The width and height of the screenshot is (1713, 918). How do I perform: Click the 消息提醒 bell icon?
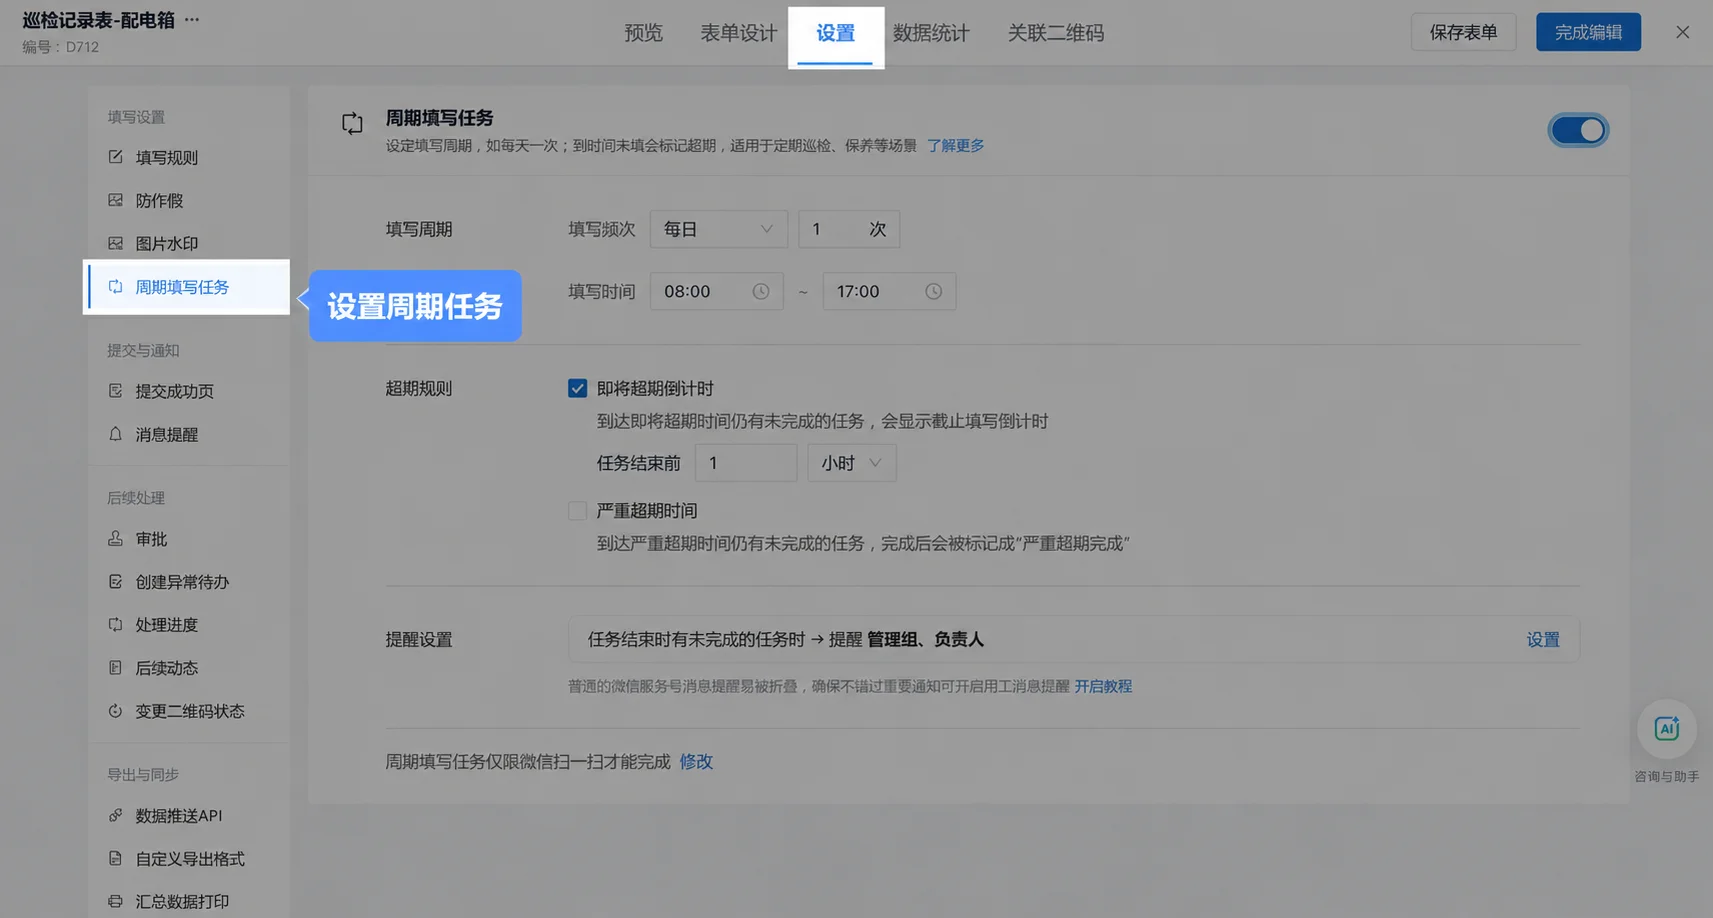(x=115, y=434)
